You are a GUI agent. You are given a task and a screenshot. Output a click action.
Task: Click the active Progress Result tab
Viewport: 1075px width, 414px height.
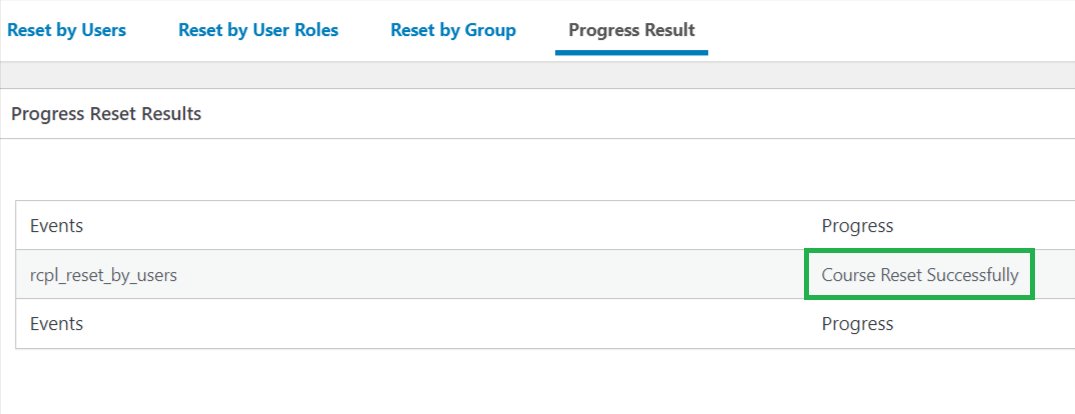click(631, 31)
